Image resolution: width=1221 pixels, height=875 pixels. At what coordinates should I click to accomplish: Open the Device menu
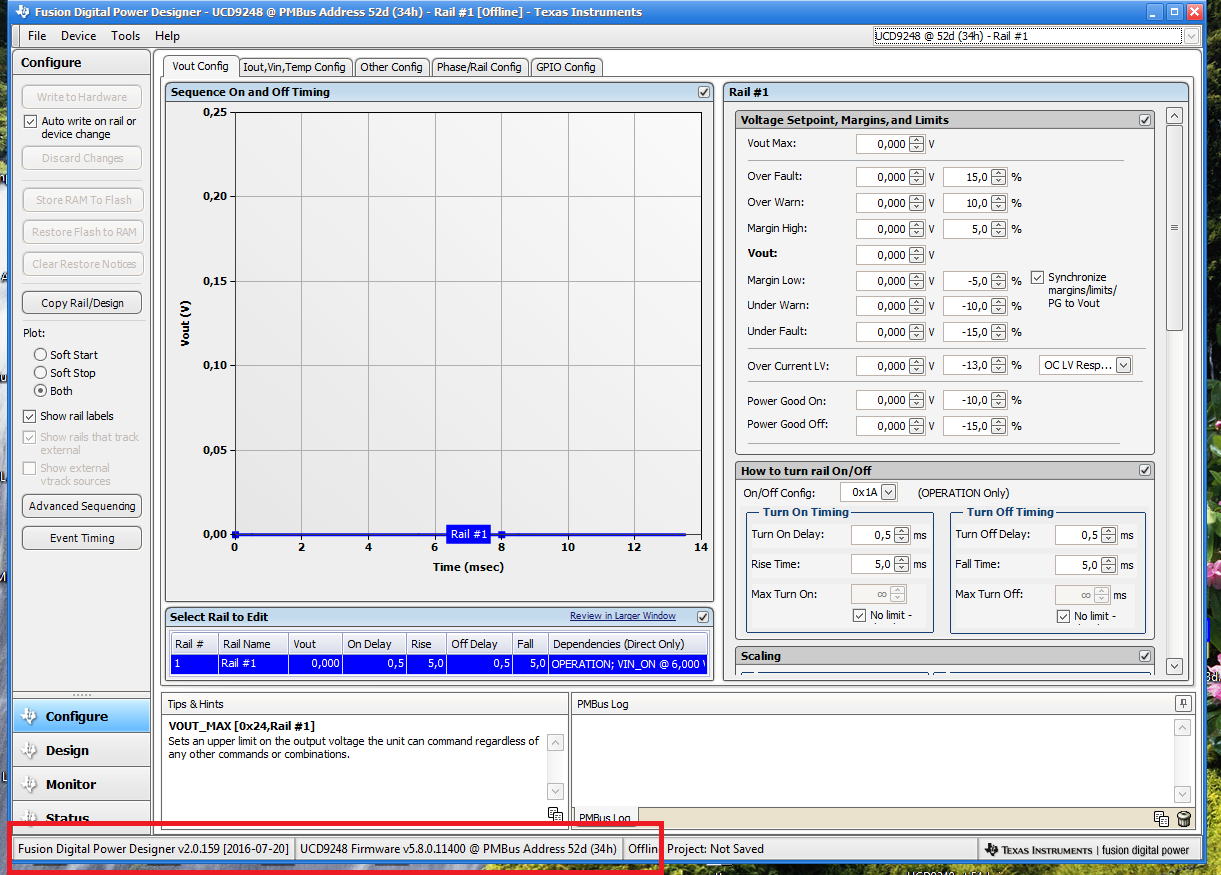pyautogui.click(x=79, y=35)
